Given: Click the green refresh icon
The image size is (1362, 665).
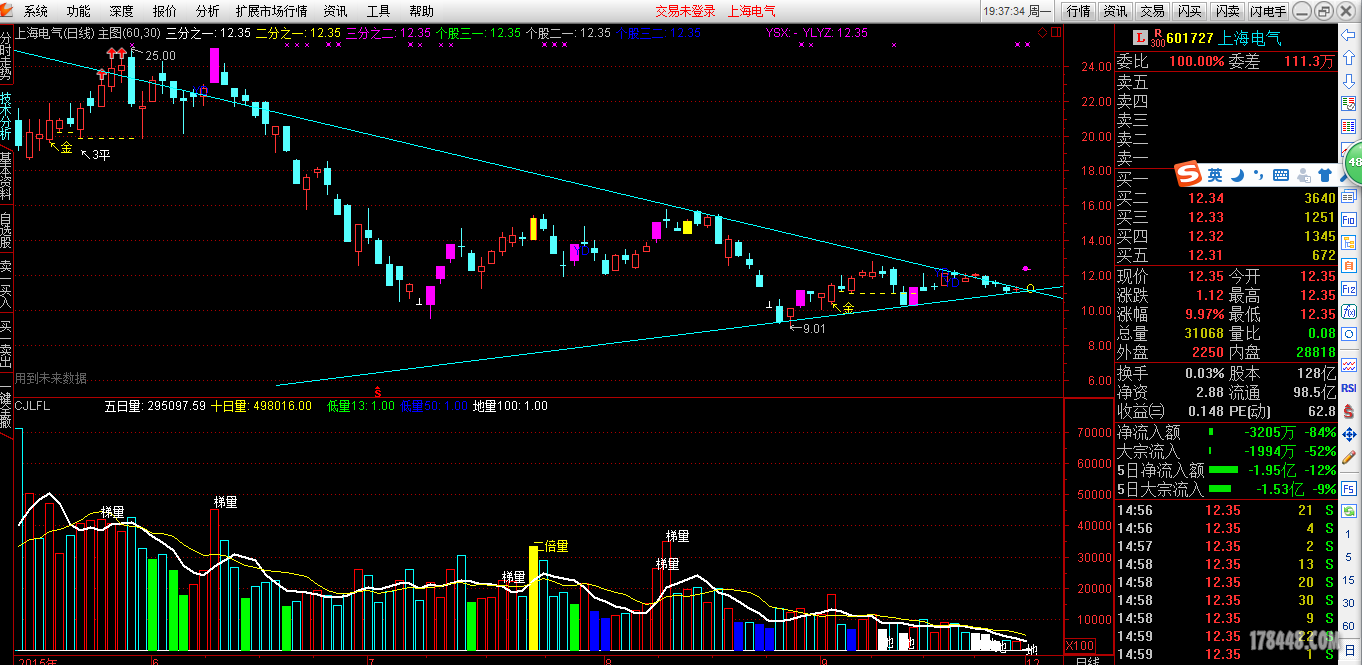Looking at the screenshot, I should (x=1349, y=511).
